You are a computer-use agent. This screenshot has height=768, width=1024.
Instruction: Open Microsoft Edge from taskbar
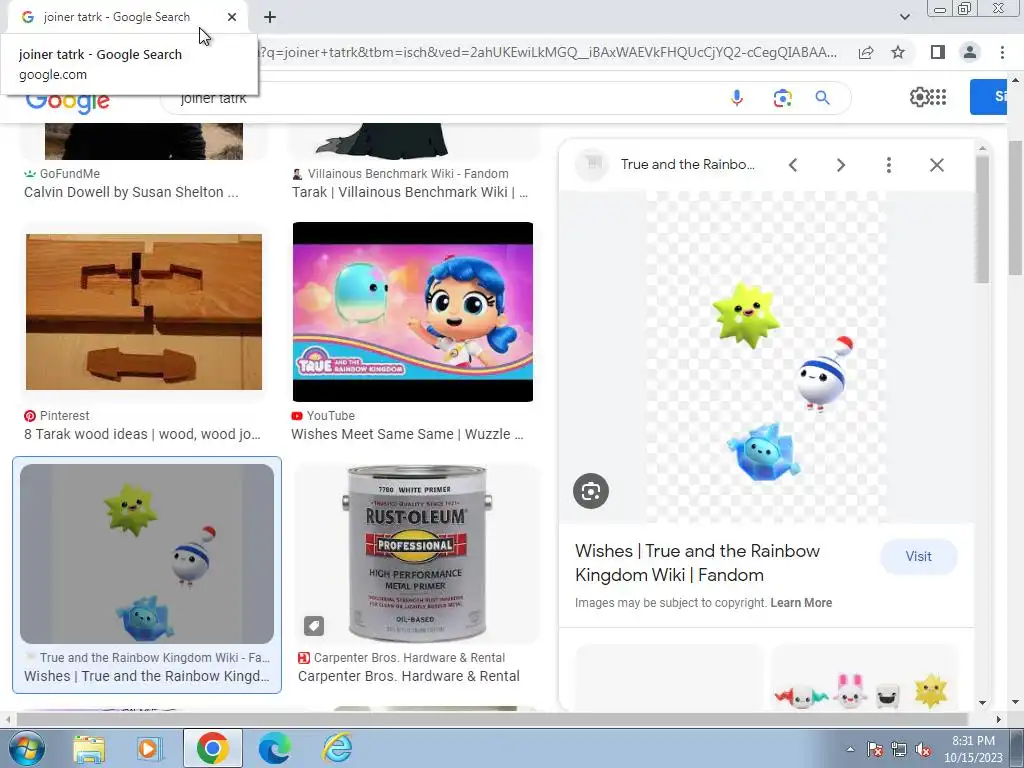[x=275, y=748]
